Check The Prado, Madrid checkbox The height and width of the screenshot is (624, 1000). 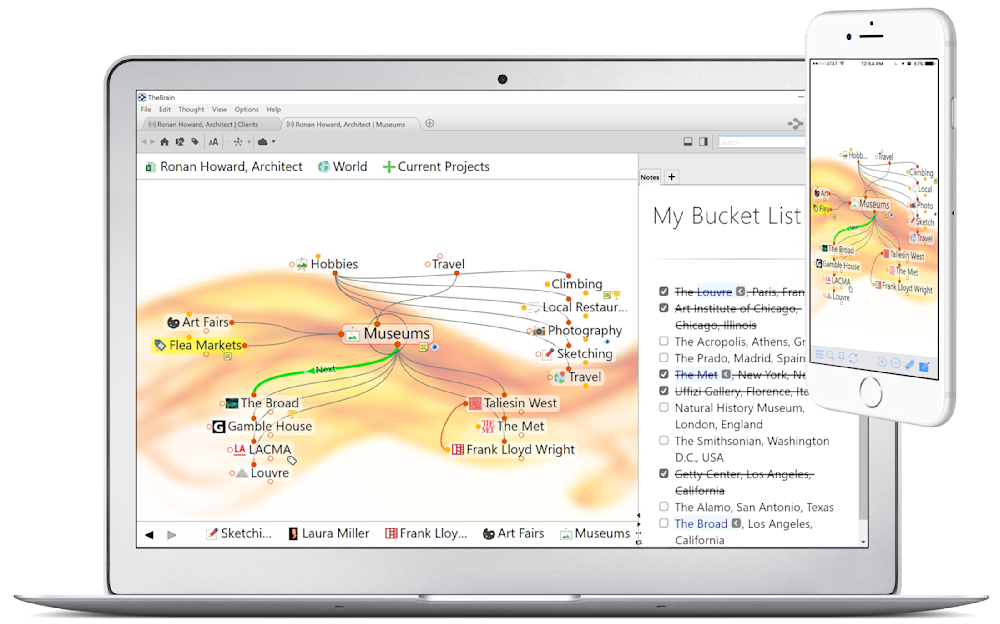click(664, 358)
